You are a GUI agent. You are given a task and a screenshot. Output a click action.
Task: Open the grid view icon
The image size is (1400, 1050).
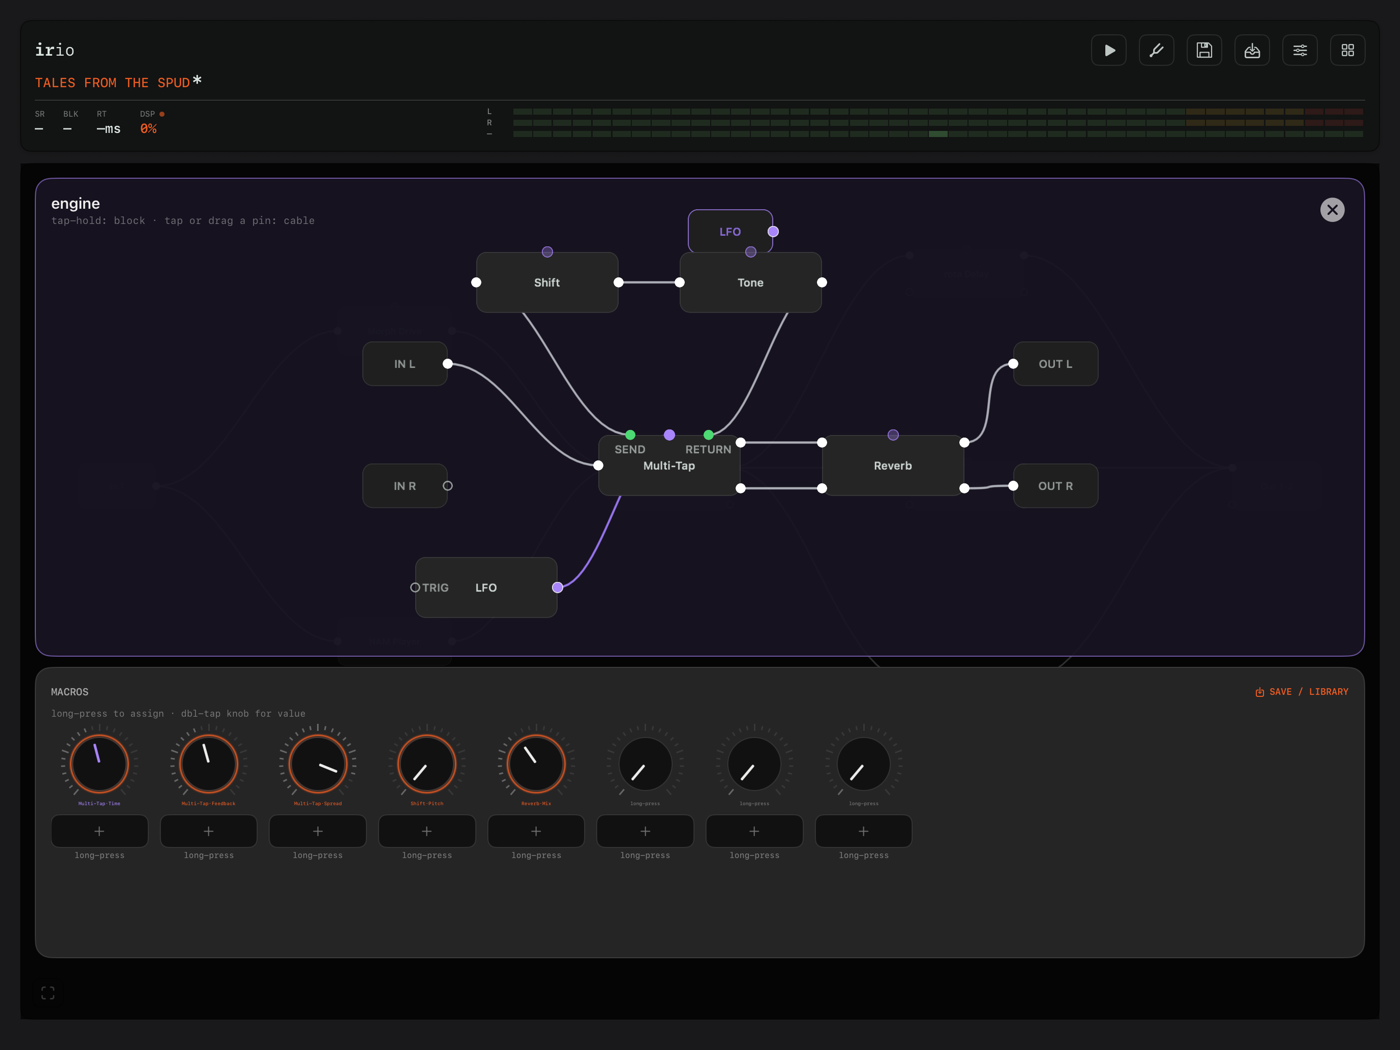(1348, 50)
